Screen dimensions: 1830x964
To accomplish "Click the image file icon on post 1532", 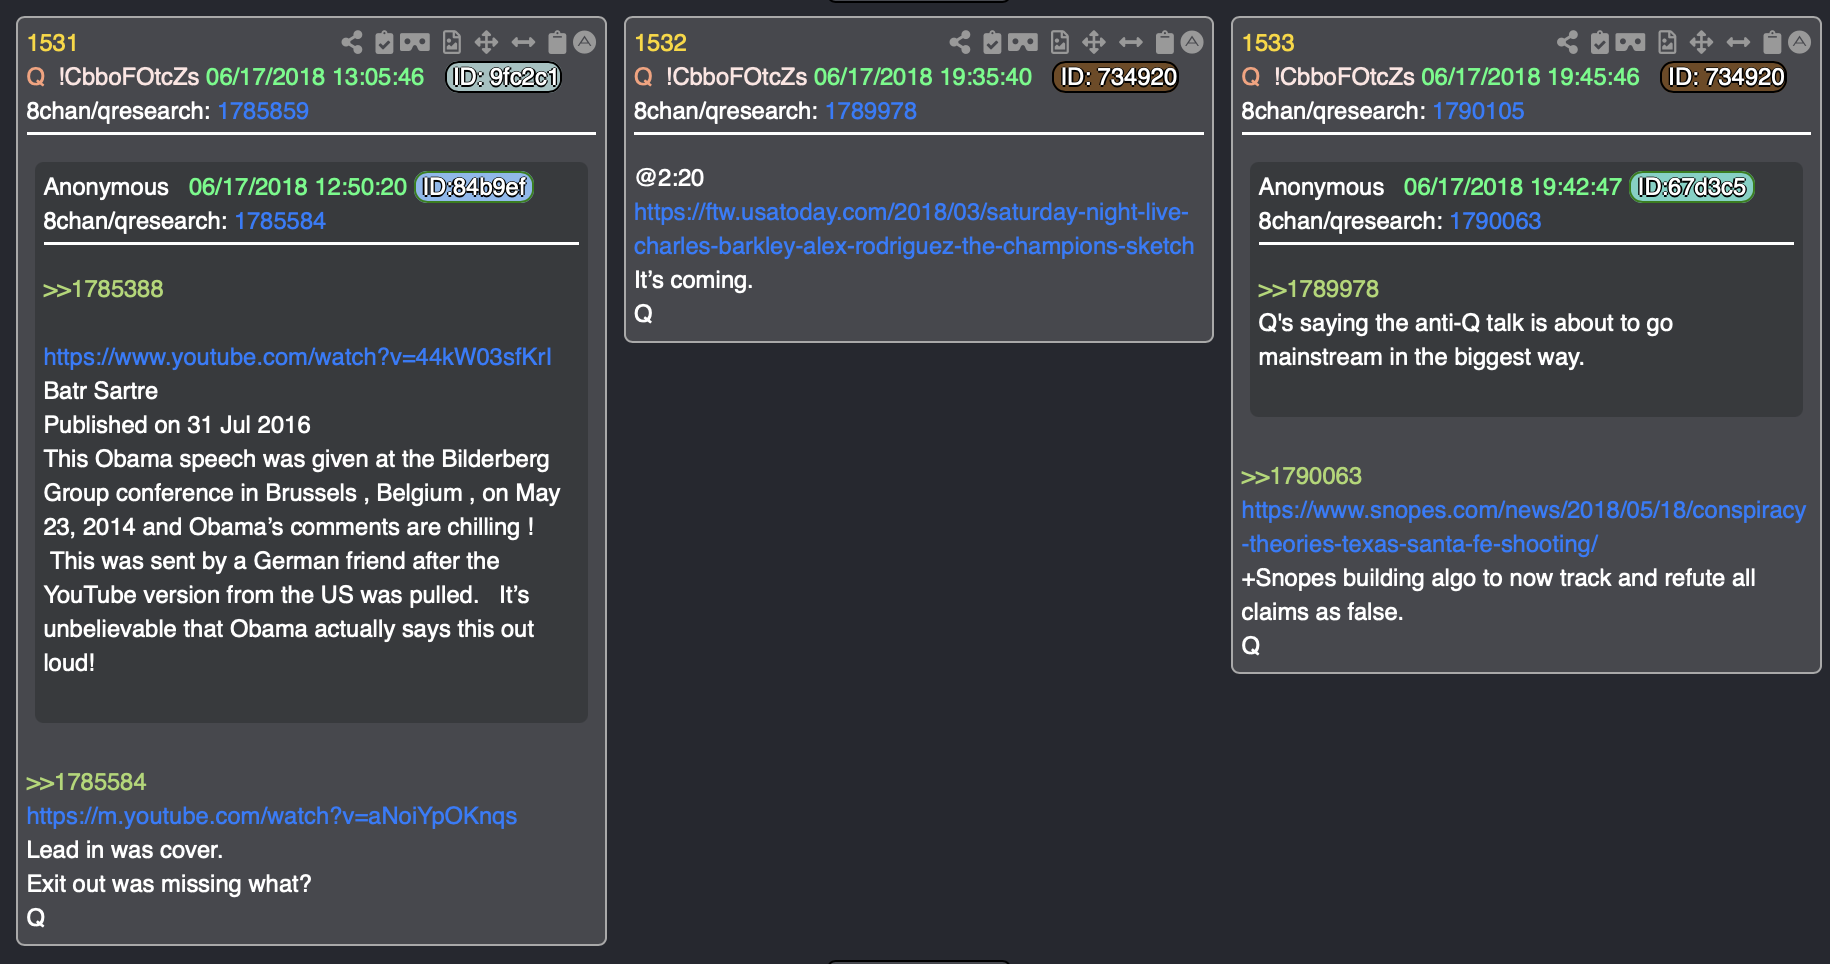I will point(1060,42).
